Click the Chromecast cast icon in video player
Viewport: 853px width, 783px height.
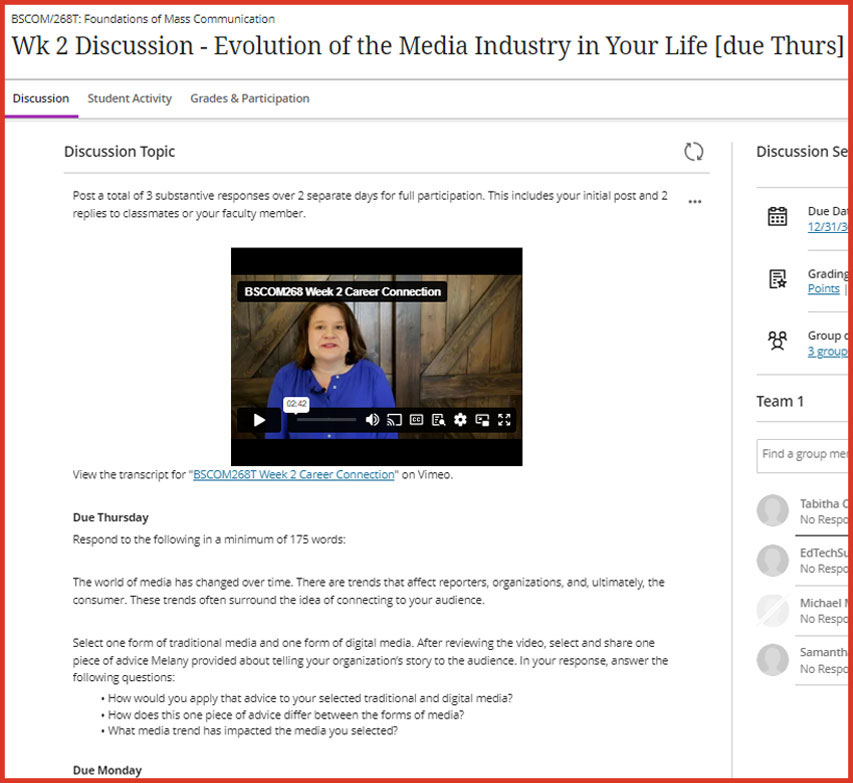(x=394, y=420)
